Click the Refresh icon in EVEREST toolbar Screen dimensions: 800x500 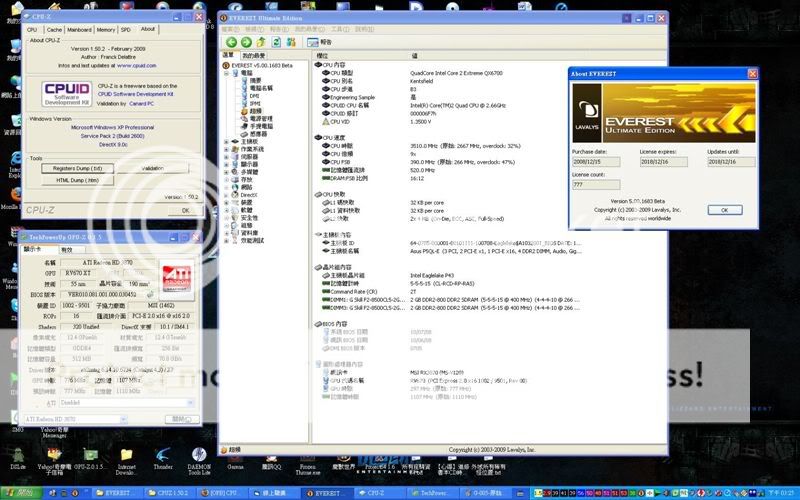[x=277, y=42]
